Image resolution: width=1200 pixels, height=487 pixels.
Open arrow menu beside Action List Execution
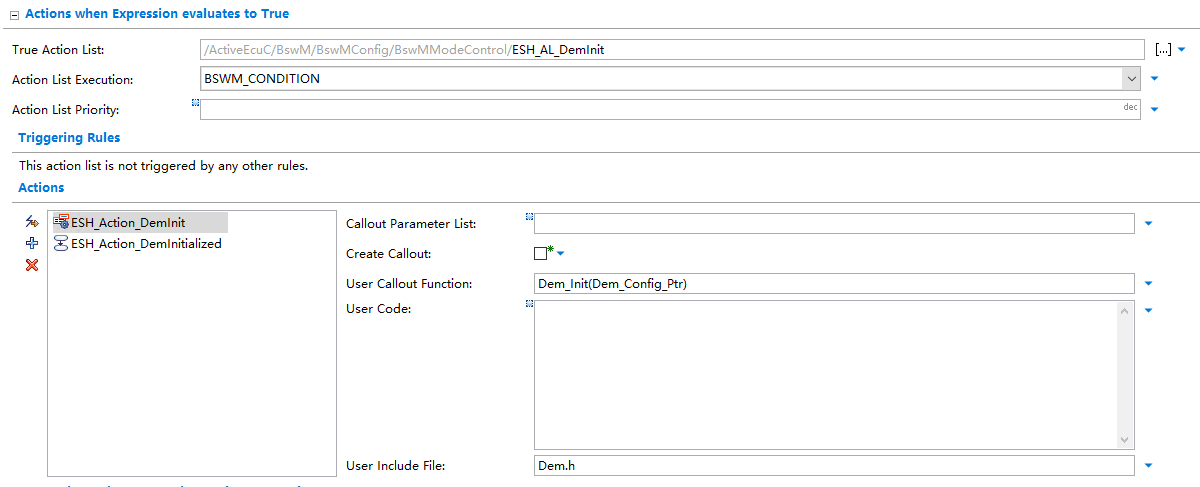click(1155, 78)
